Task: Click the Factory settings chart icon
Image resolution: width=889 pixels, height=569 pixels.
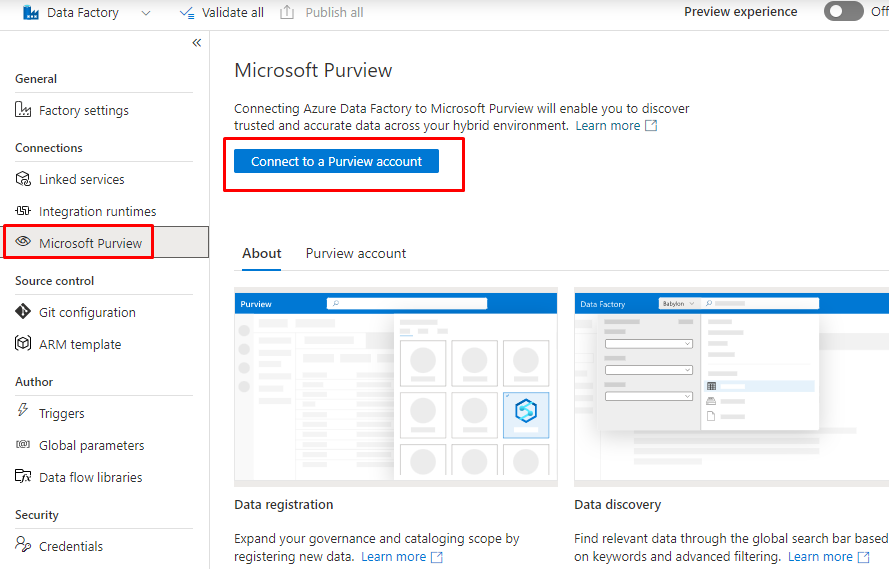Action: click(x=23, y=110)
